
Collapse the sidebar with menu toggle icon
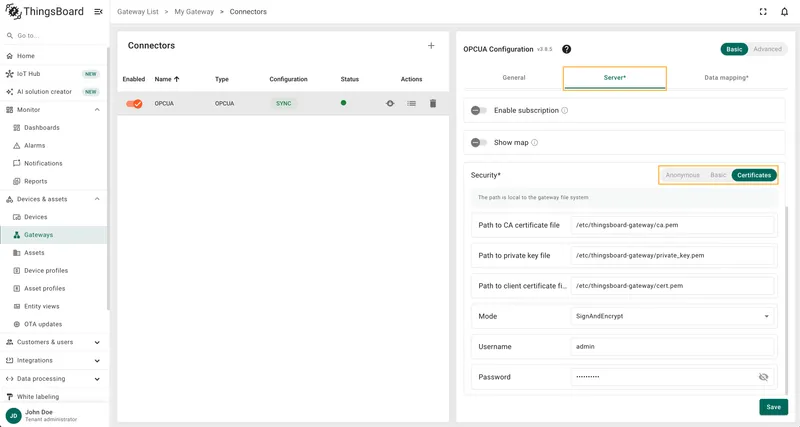coord(98,11)
